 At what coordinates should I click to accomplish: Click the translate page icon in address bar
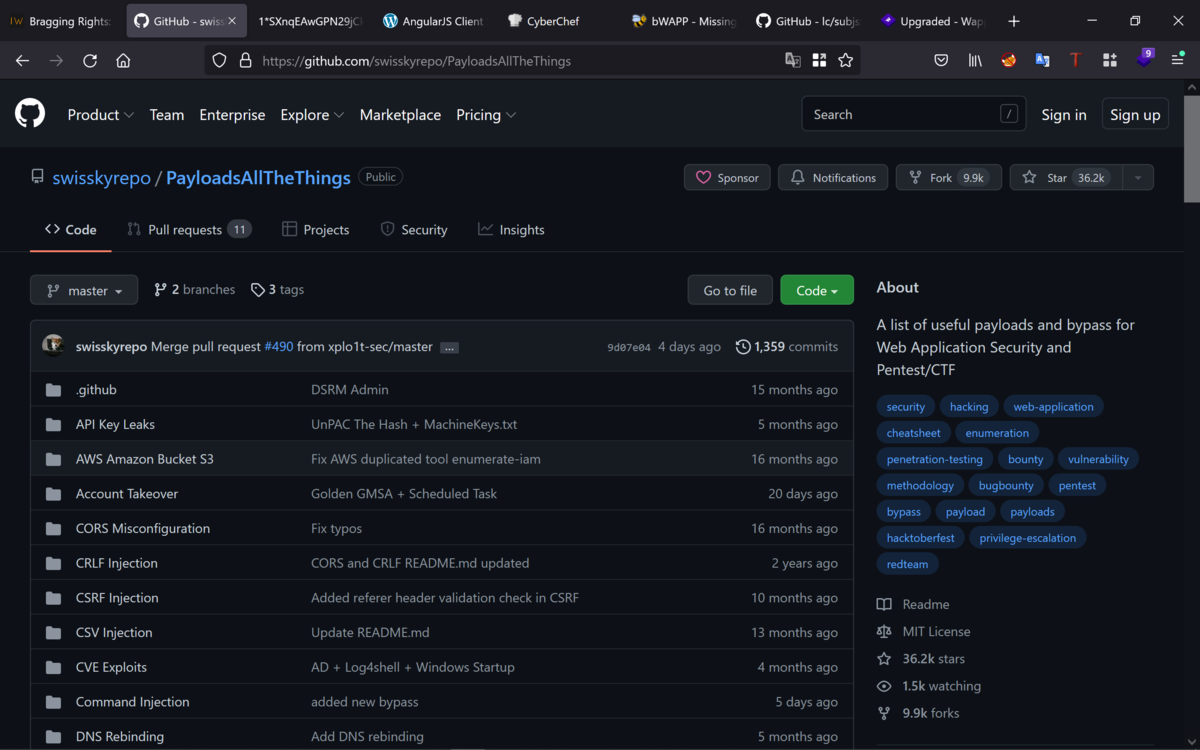pos(793,61)
